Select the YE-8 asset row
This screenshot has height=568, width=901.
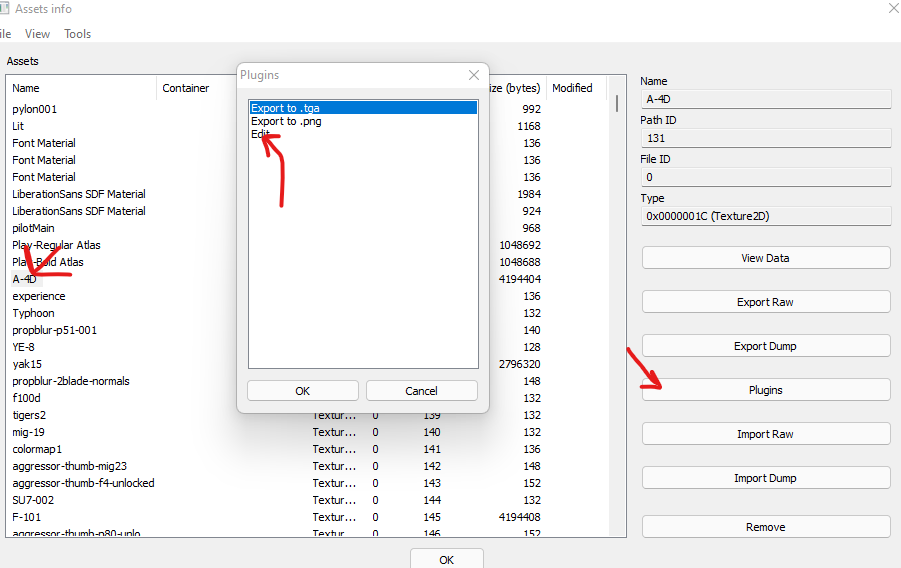24,347
